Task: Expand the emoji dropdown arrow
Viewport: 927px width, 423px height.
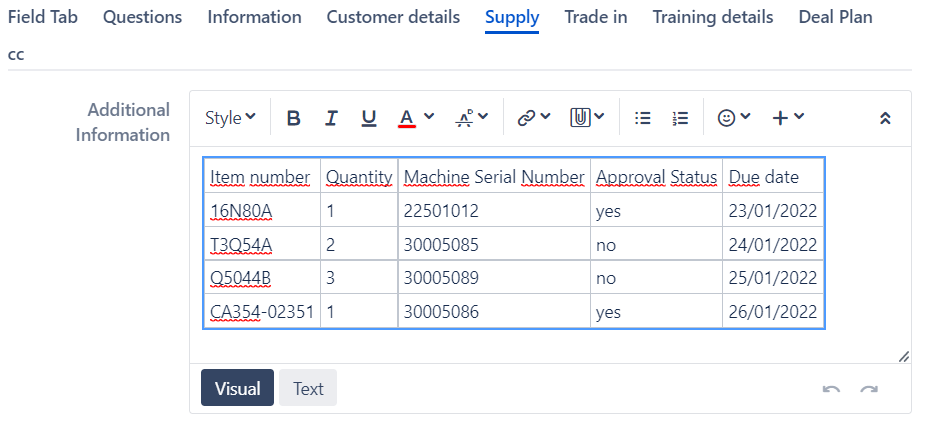Action: [745, 117]
